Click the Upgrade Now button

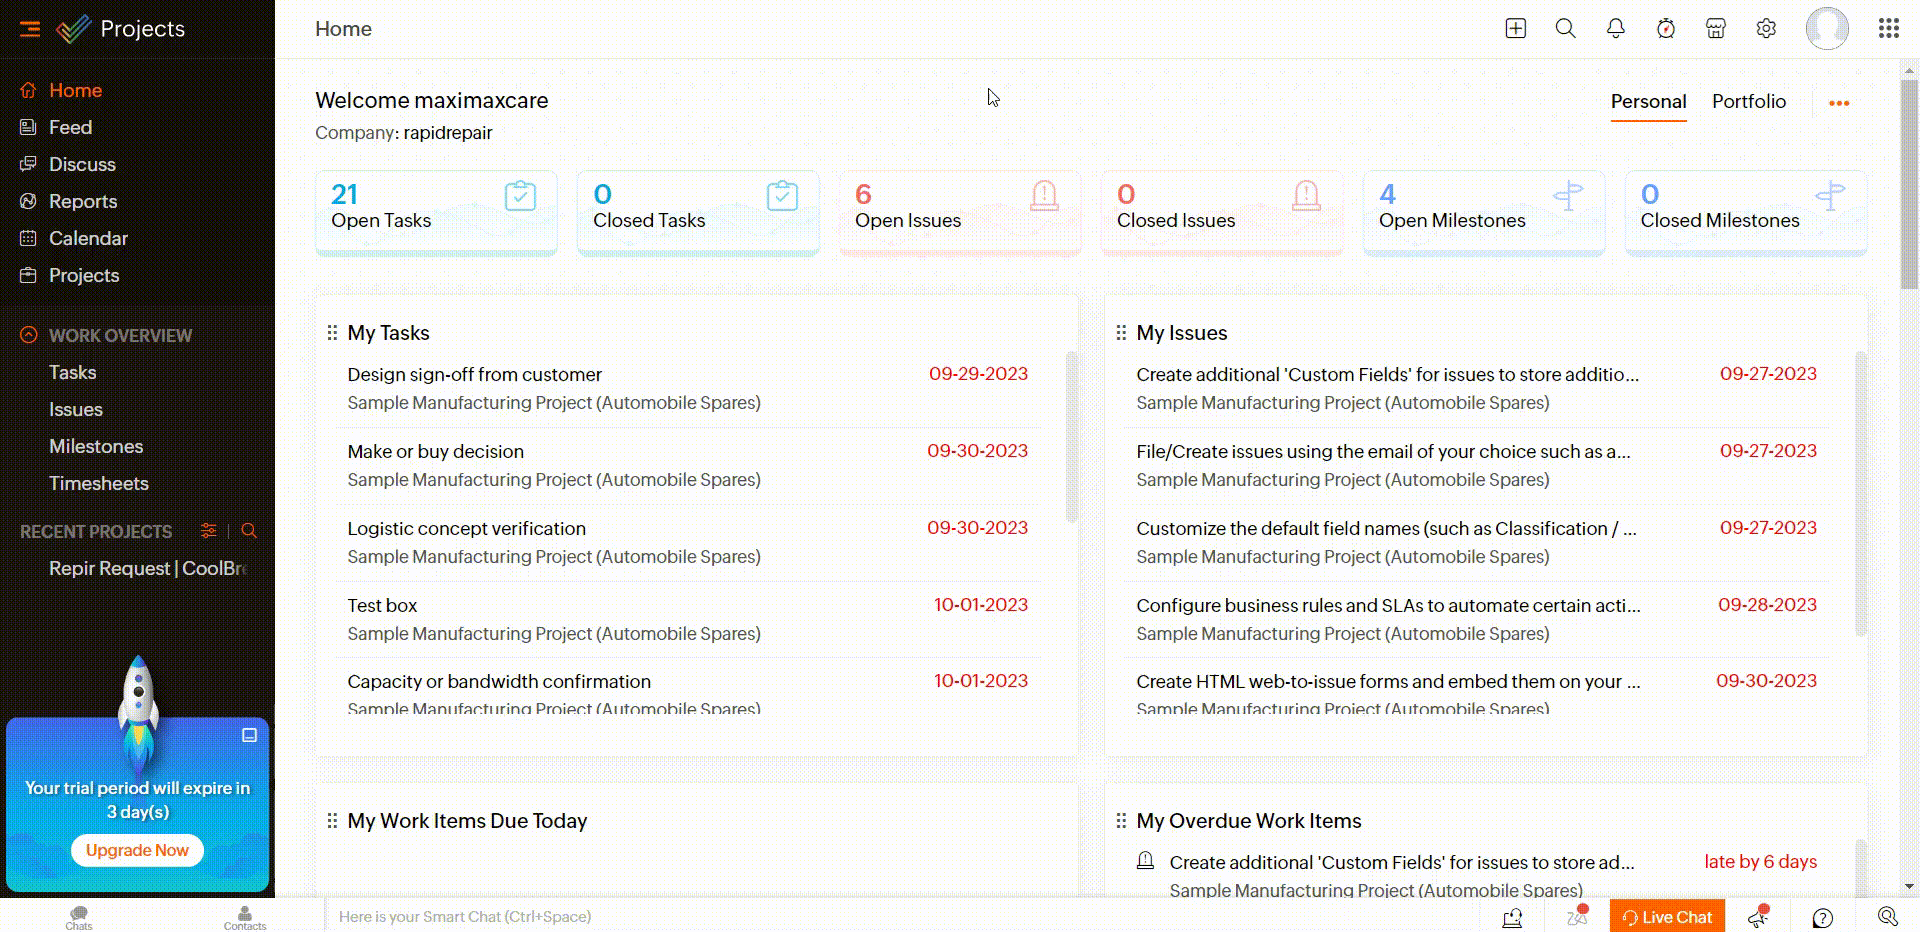coord(137,850)
